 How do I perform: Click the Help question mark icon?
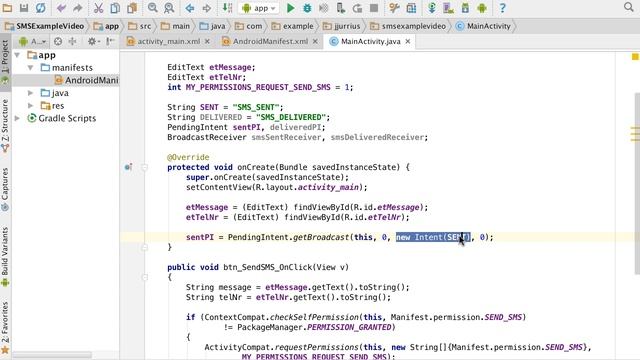pos(502,8)
